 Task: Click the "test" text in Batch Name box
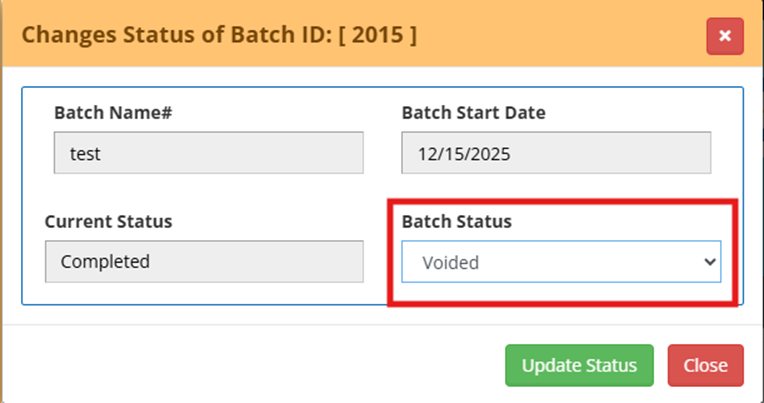(x=85, y=155)
